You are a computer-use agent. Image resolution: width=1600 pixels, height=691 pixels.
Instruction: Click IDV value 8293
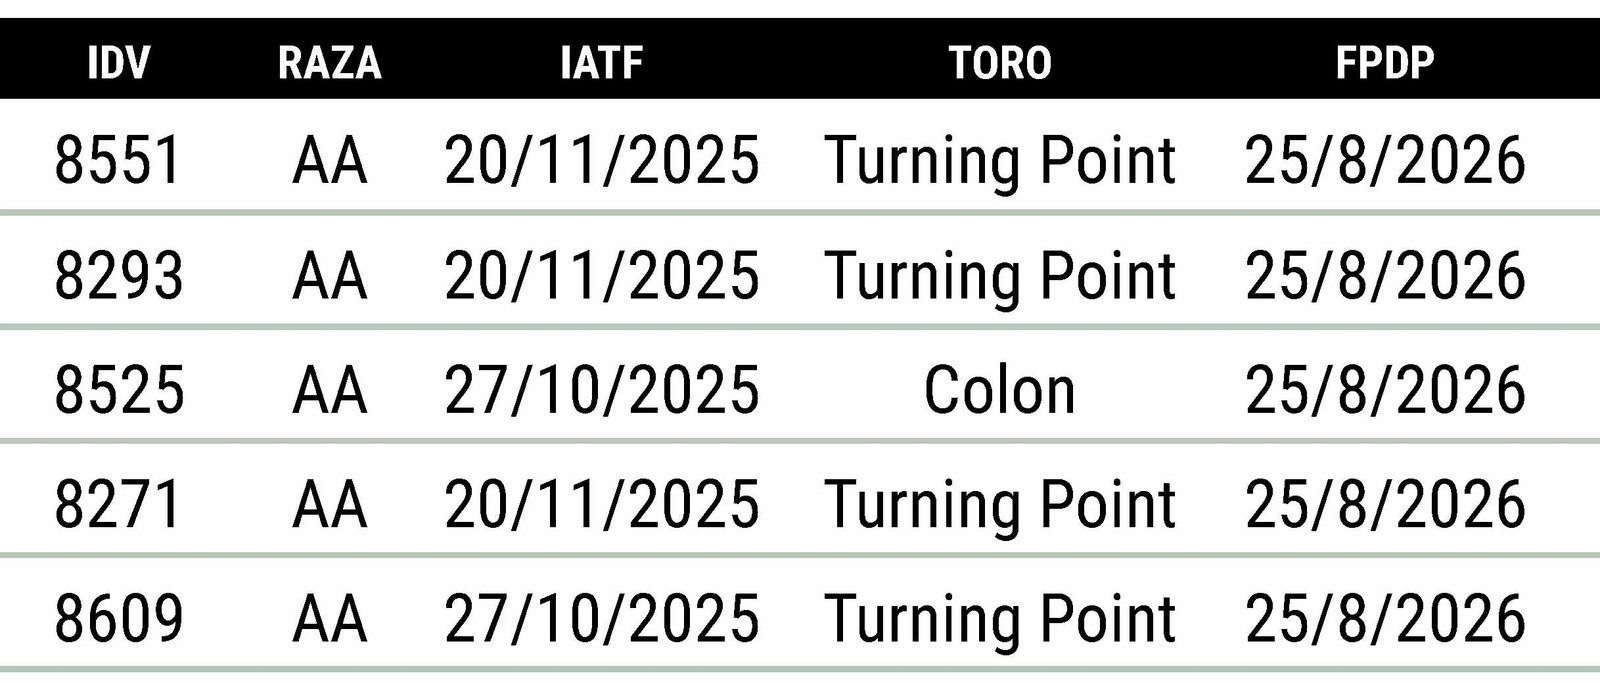coord(118,275)
